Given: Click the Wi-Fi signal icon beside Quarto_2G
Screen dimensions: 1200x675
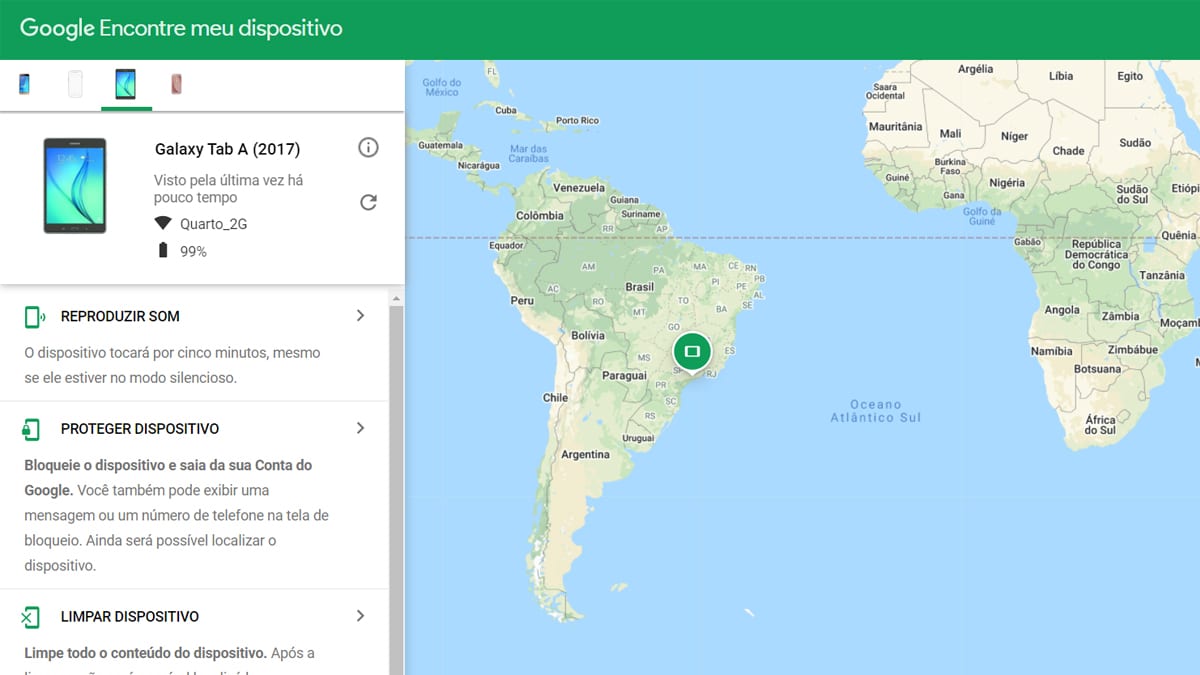Looking at the screenshot, I should [x=163, y=223].
